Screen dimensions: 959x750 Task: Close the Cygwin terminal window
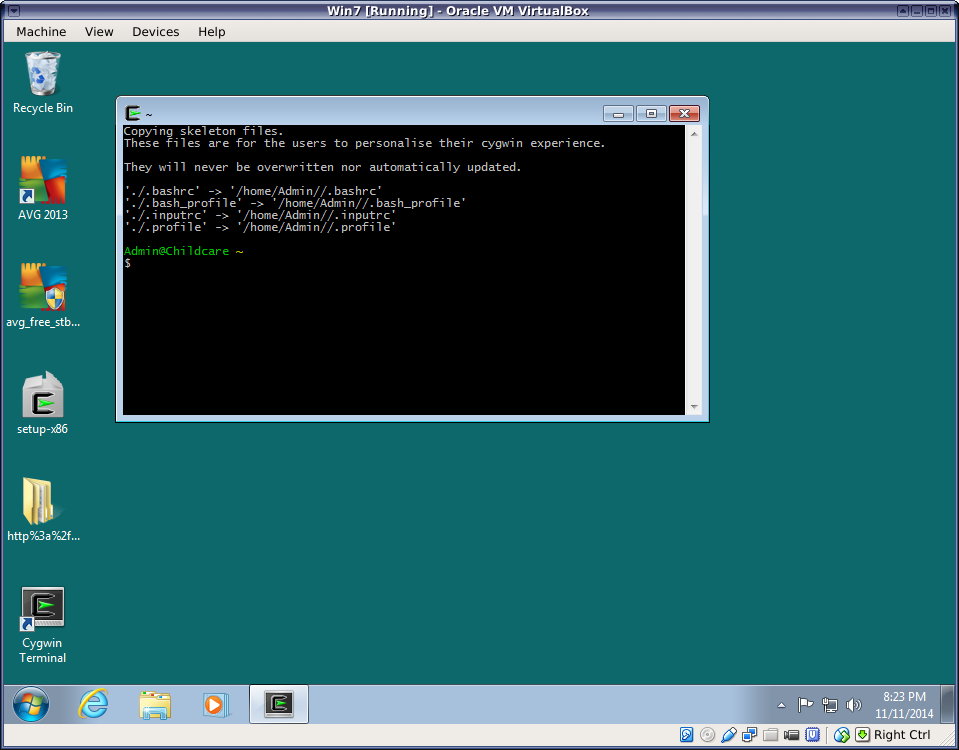tap(684, 114)
